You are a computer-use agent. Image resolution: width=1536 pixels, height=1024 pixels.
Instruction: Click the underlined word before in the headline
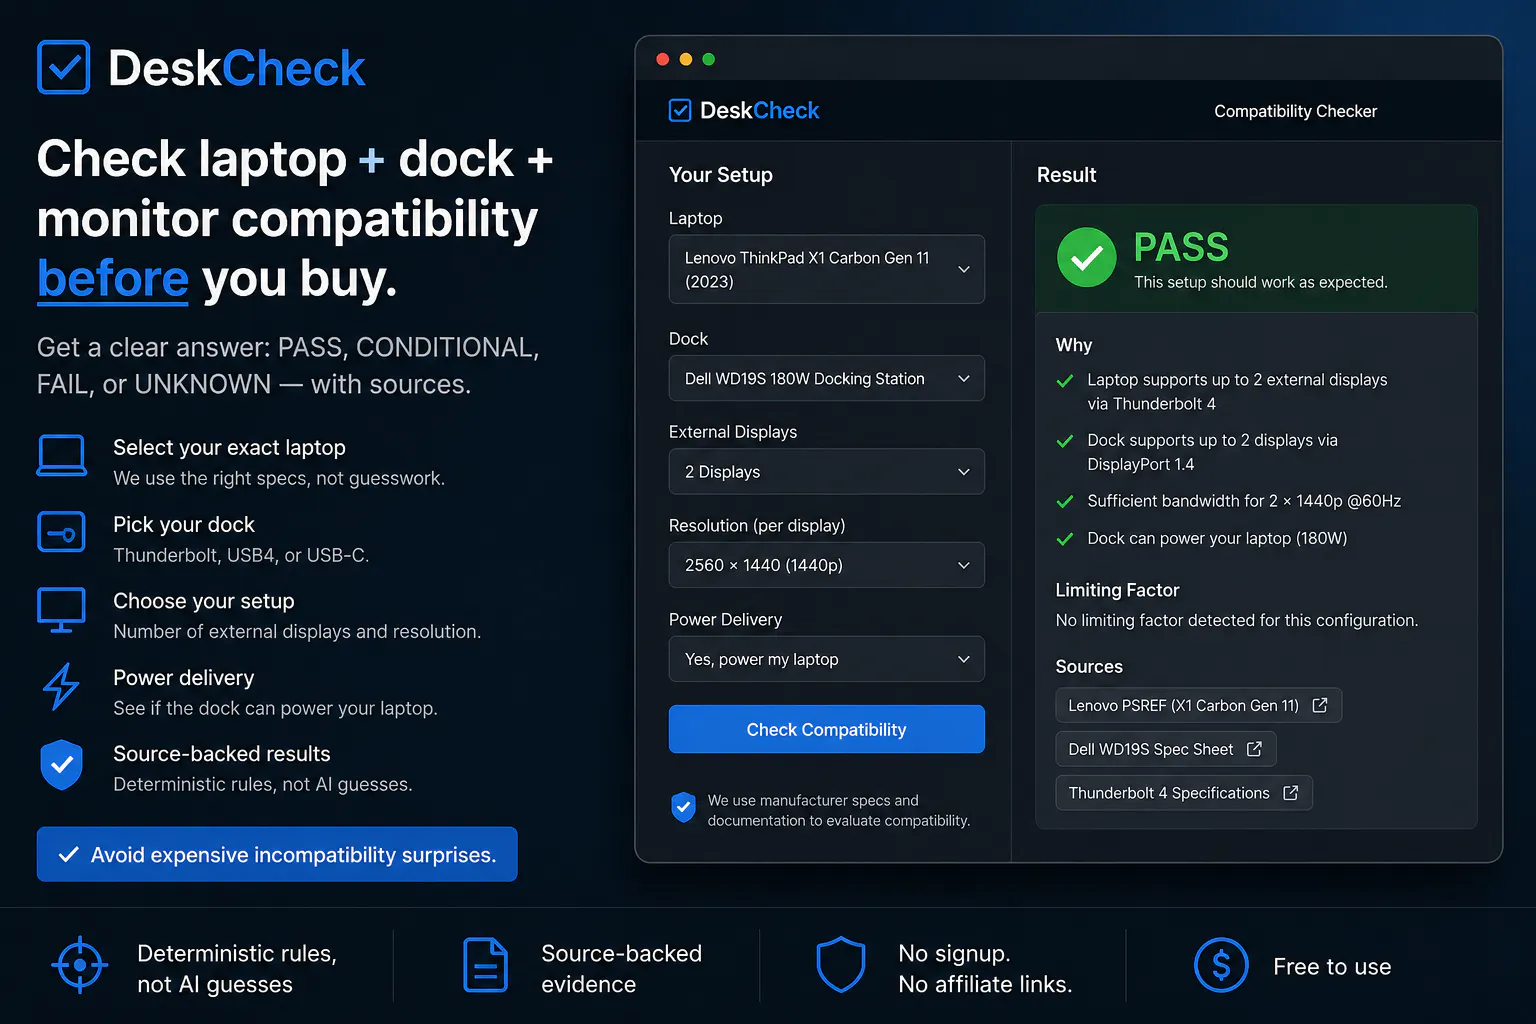pyautogui.click(x=113, y=279)
